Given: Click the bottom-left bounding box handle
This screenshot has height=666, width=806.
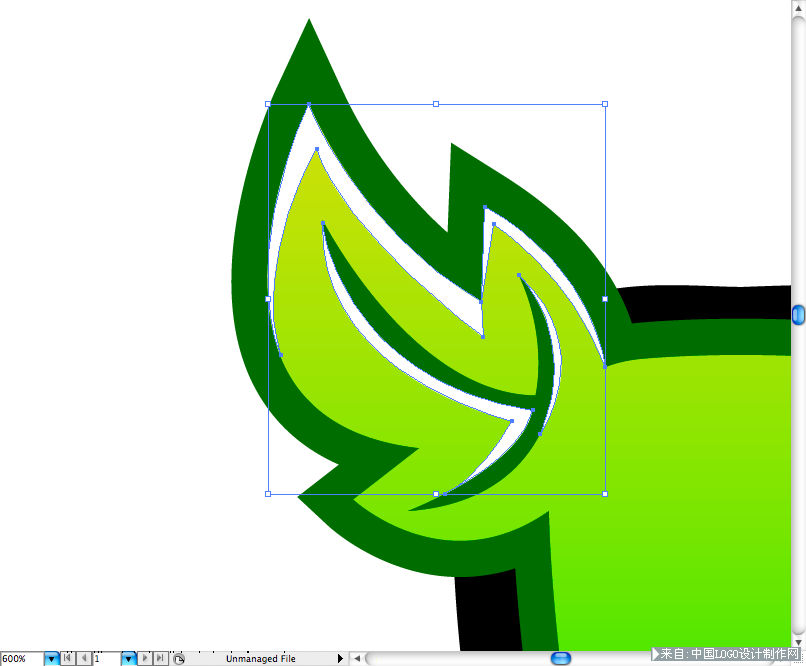Looking at the screenshot, I should point(268,494).
